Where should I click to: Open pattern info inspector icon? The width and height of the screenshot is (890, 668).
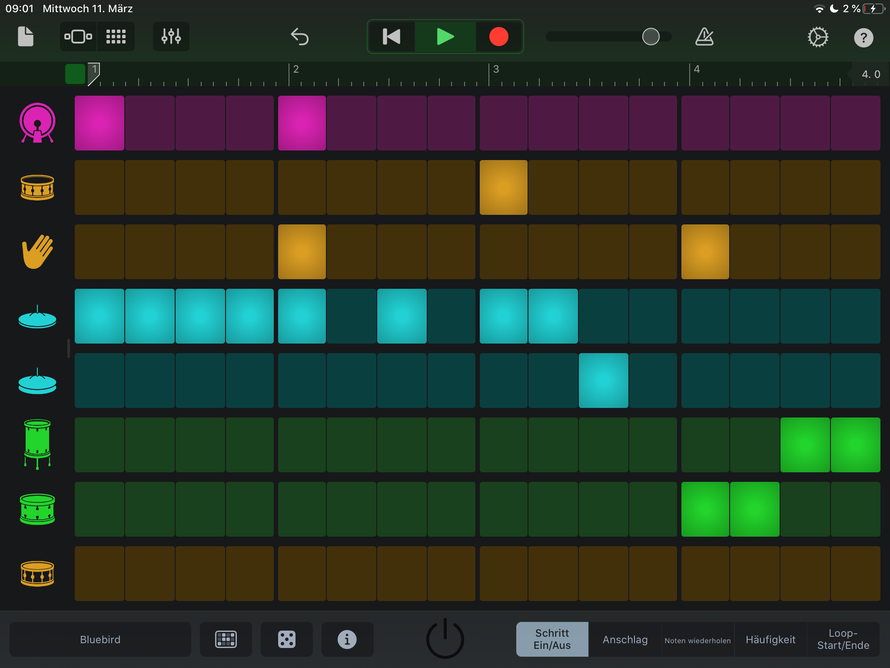[347, 640]
